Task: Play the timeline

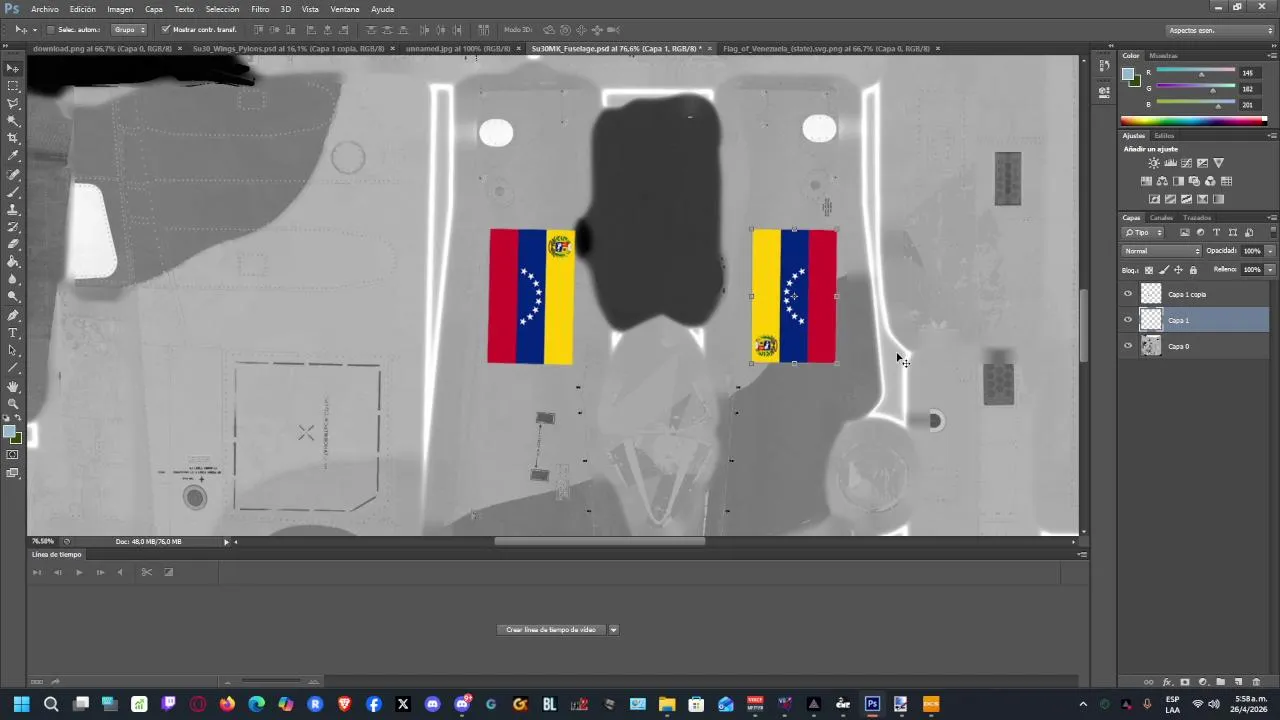Action: 79,572
